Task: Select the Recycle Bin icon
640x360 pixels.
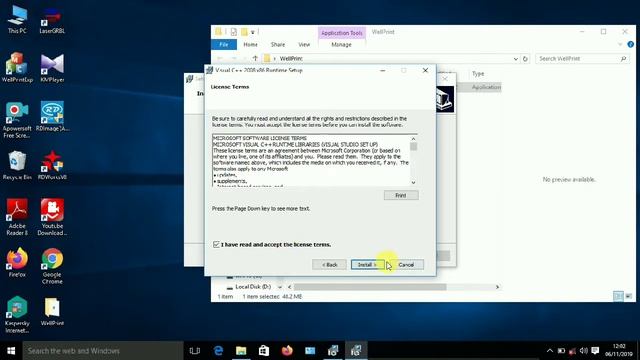Action: pos(17,165)
